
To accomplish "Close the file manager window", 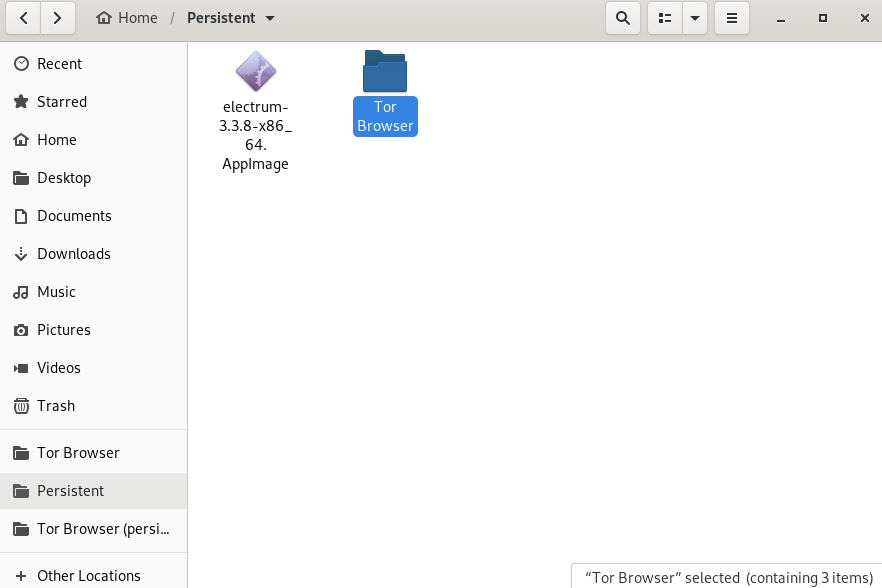I will click(865, 18).
